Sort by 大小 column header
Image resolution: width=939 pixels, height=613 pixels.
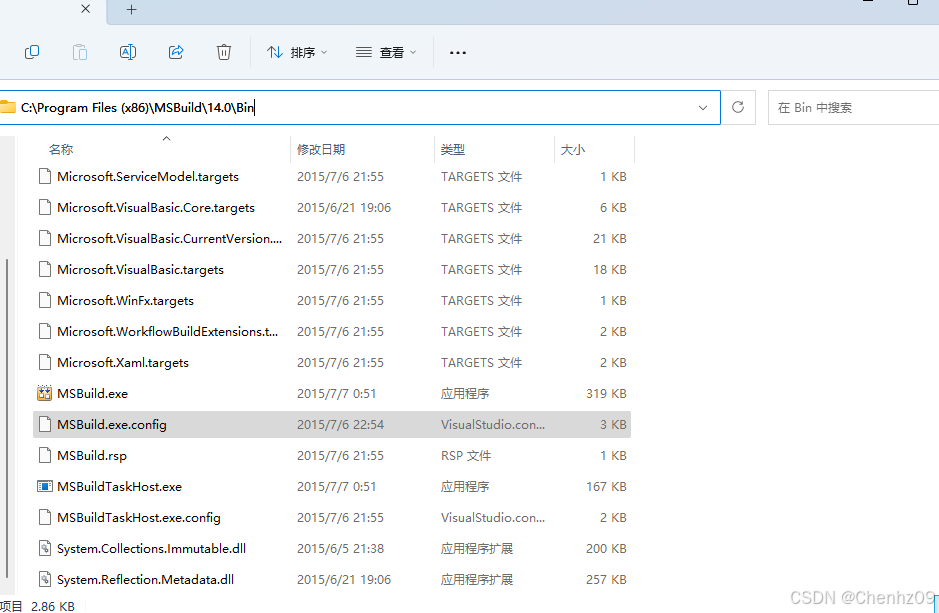pos(573,150)
